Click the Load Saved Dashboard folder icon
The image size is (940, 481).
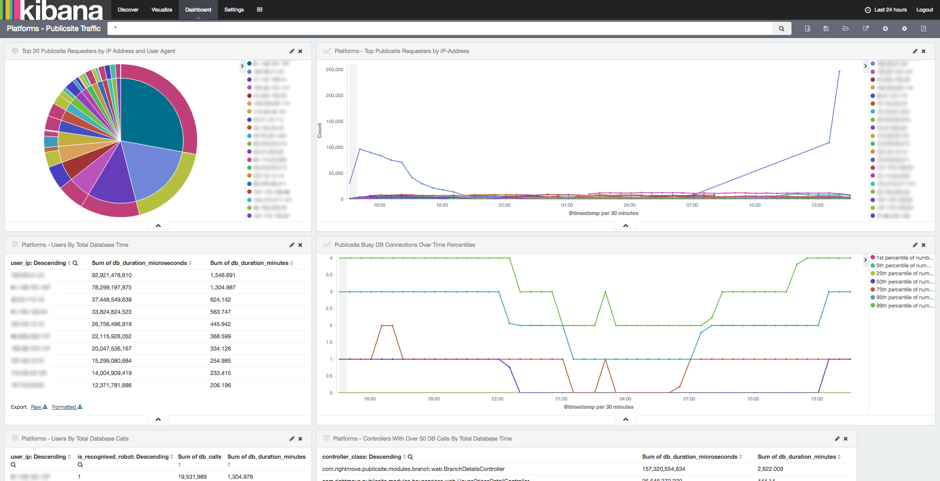click(x=845, y=28)
